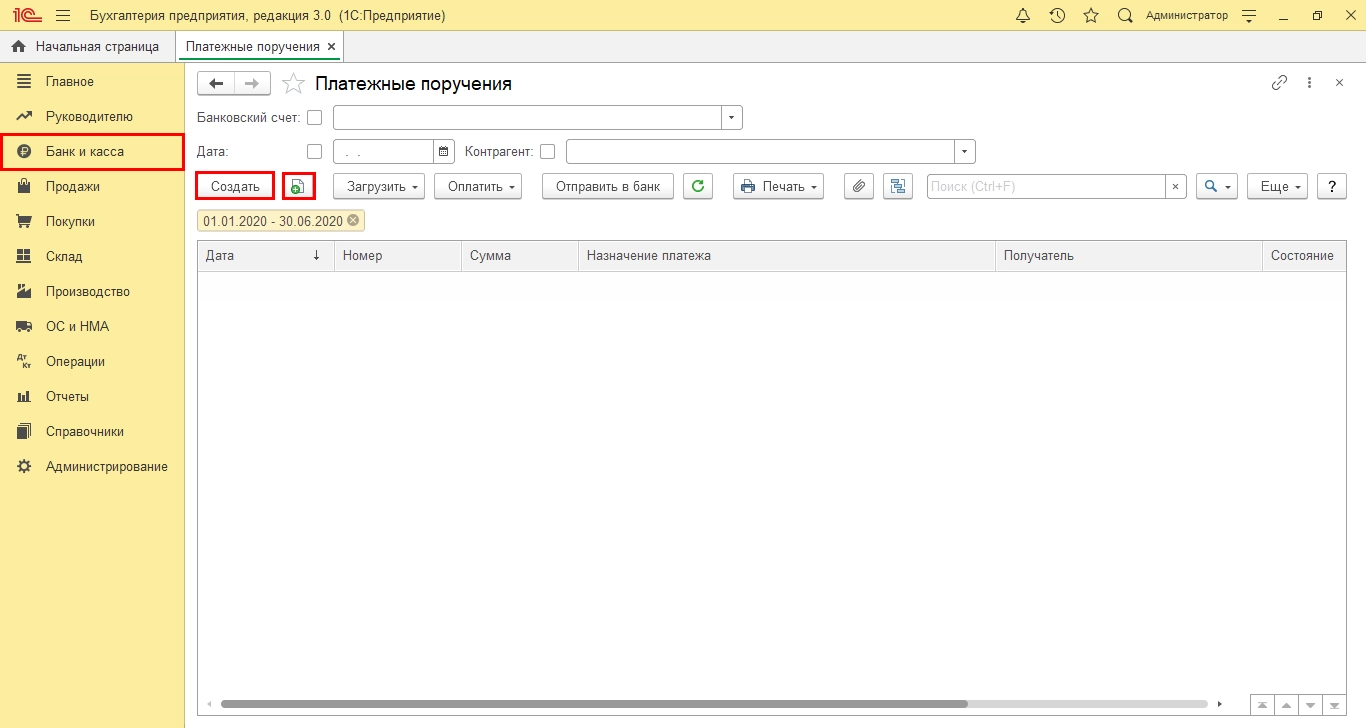
Task: Jump to the first row of the list
Action: (1264, 704)
